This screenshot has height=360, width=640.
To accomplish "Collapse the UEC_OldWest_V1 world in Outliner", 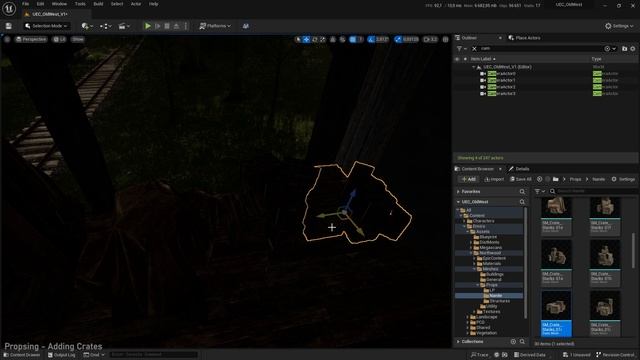I will tap(473, 67).
